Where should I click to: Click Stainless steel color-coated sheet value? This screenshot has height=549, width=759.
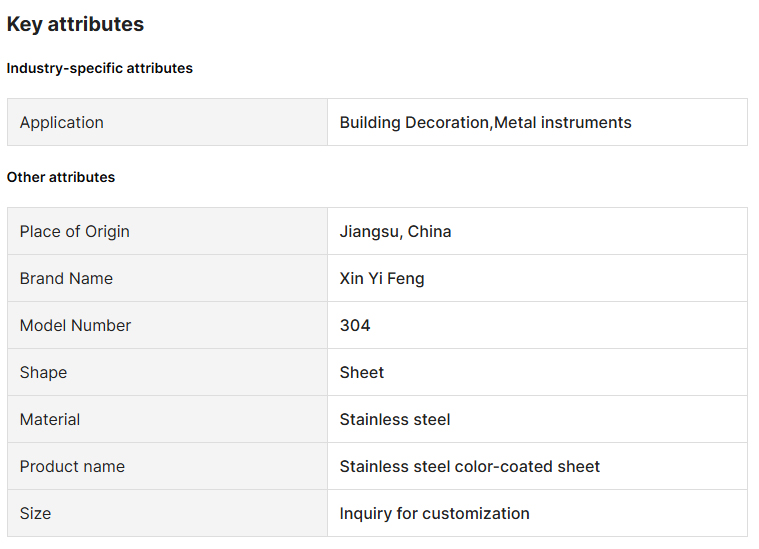[470, 467]
